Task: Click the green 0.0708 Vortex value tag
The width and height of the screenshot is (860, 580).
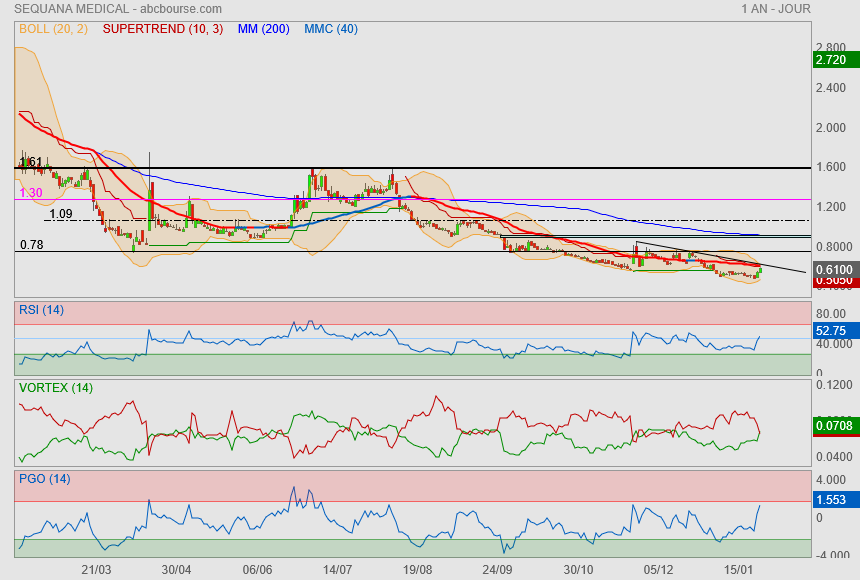Action: coord(834,426)
